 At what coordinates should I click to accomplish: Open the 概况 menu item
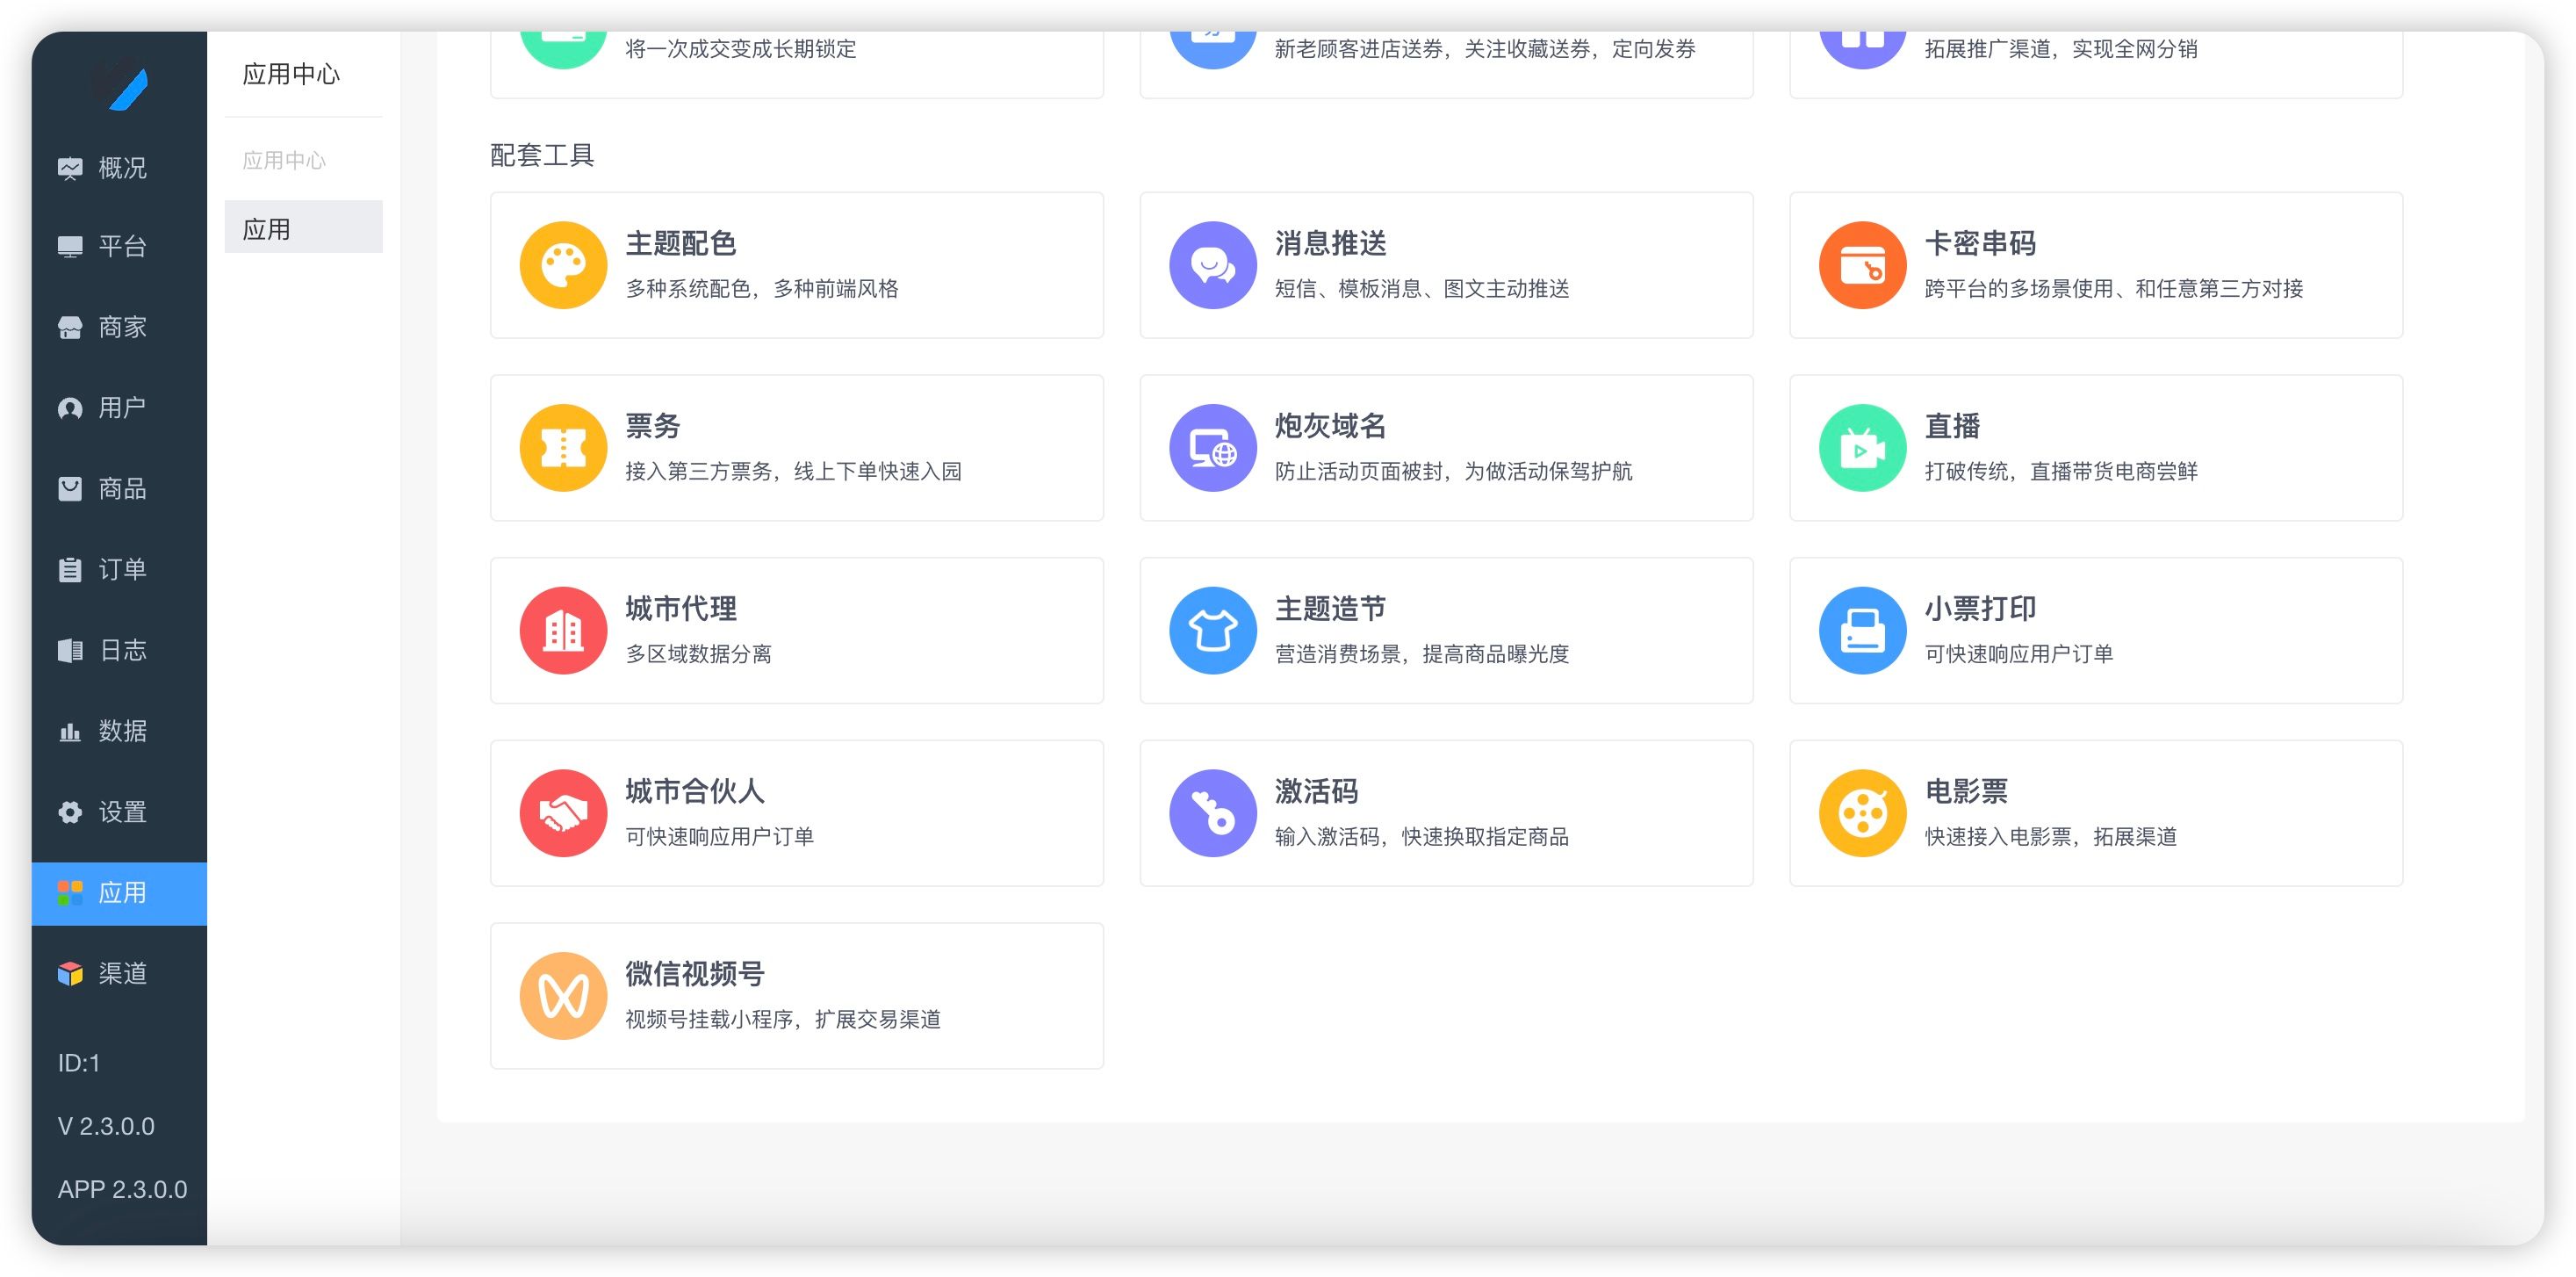coord(119,168)
